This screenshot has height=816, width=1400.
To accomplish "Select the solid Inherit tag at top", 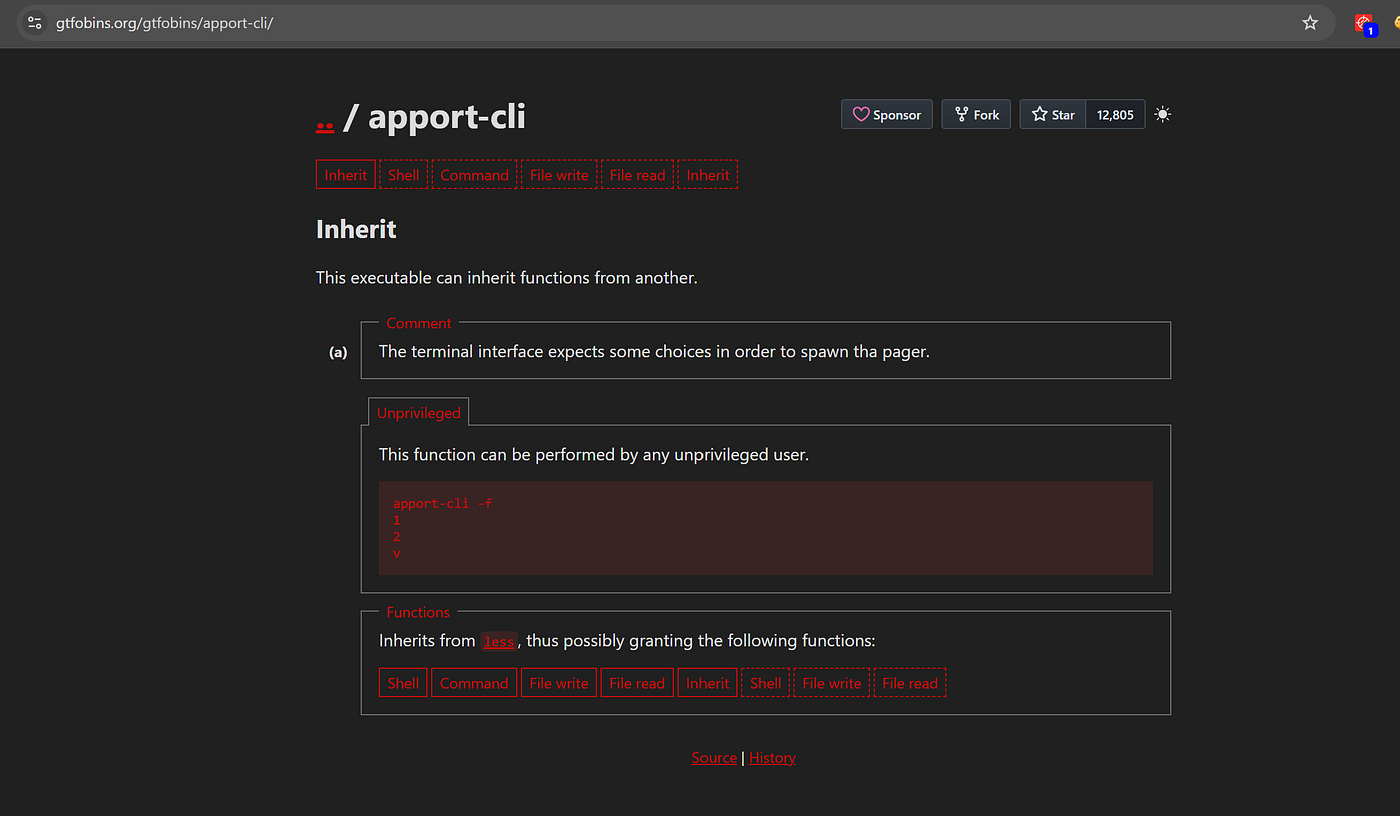I will 346,175.
